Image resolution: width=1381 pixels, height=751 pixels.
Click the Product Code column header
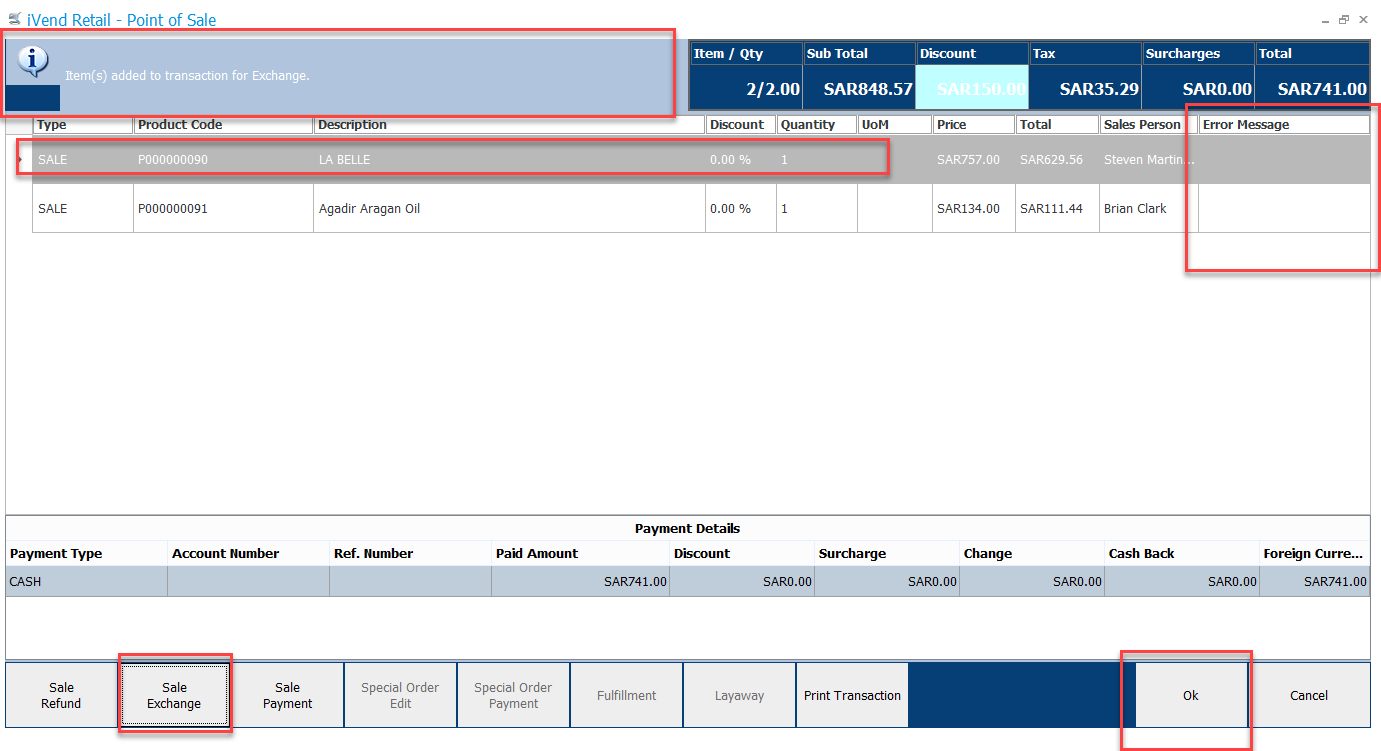[x=223, y=125]
